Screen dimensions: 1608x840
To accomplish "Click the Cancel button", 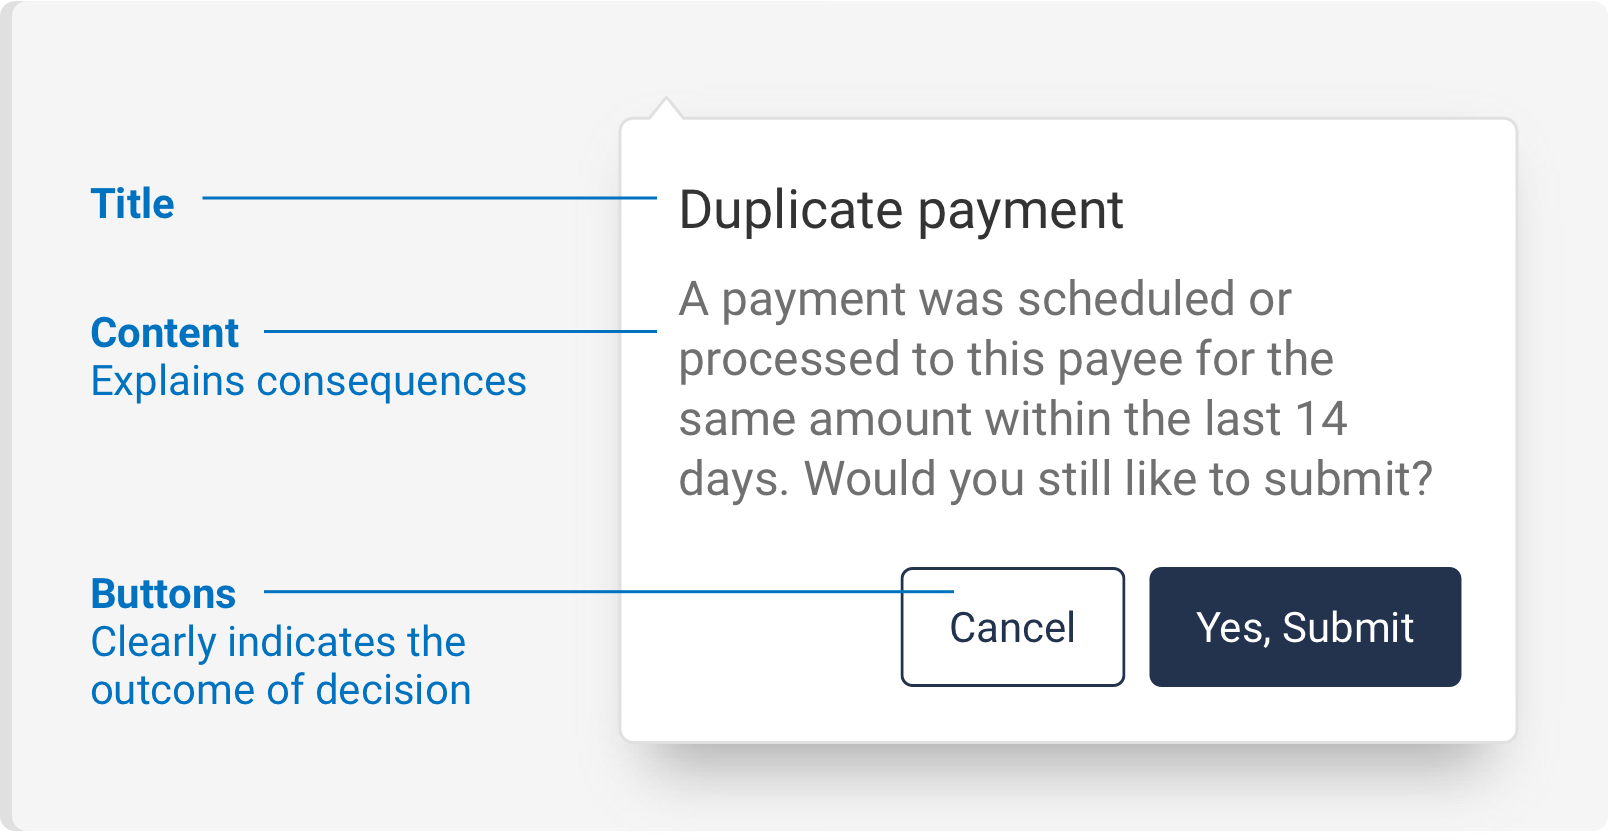I will pyautogui.click(x=1012, y=627).
